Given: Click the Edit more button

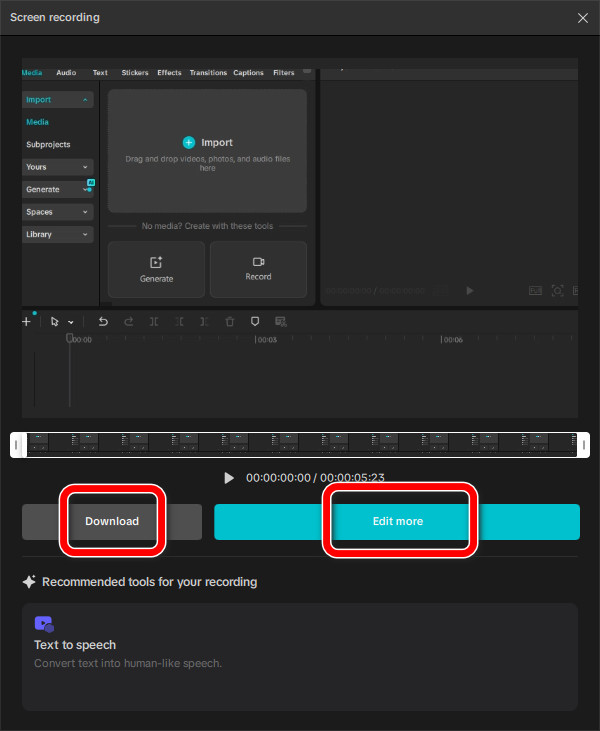Looking at the screenshot, I should [x=397, y=522].
